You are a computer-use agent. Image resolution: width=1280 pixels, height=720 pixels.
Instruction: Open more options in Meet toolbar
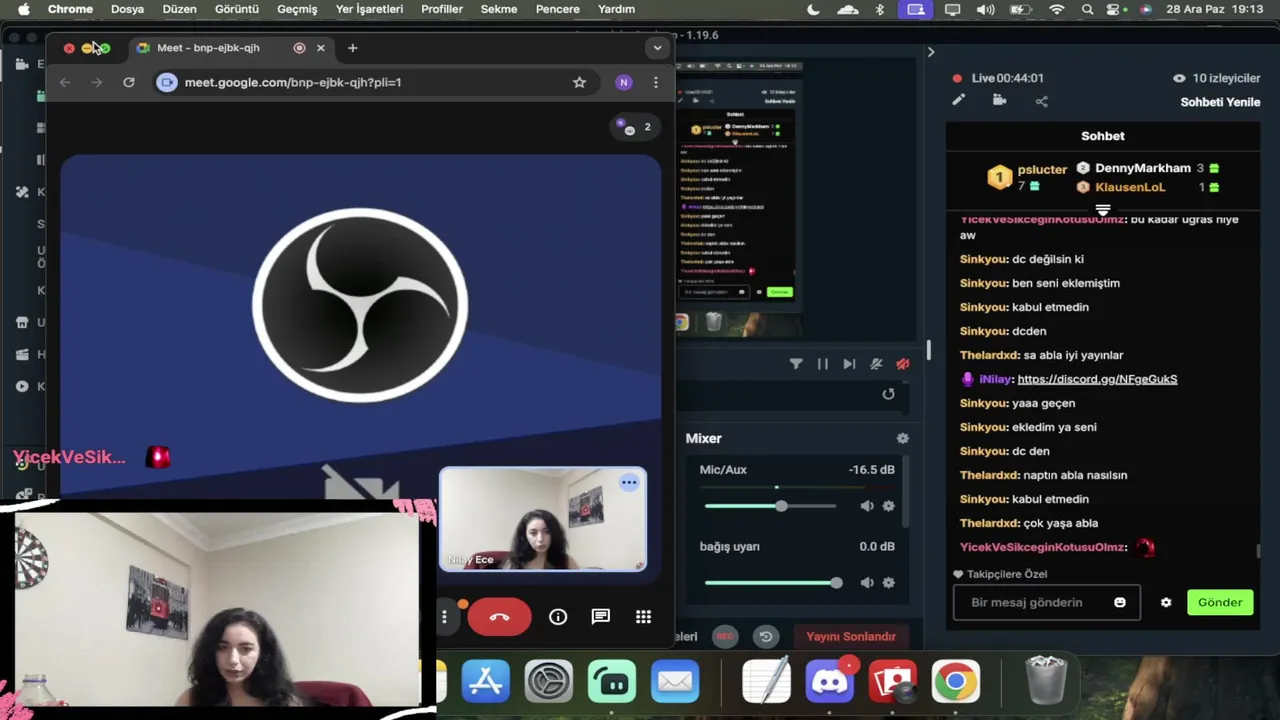tap(444, 617)
